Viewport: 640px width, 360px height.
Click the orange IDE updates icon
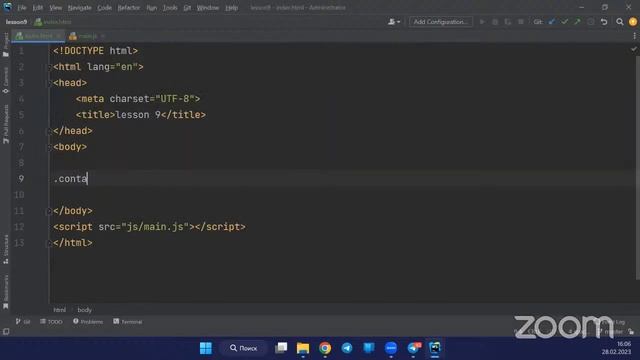click(x=633, y=22)
